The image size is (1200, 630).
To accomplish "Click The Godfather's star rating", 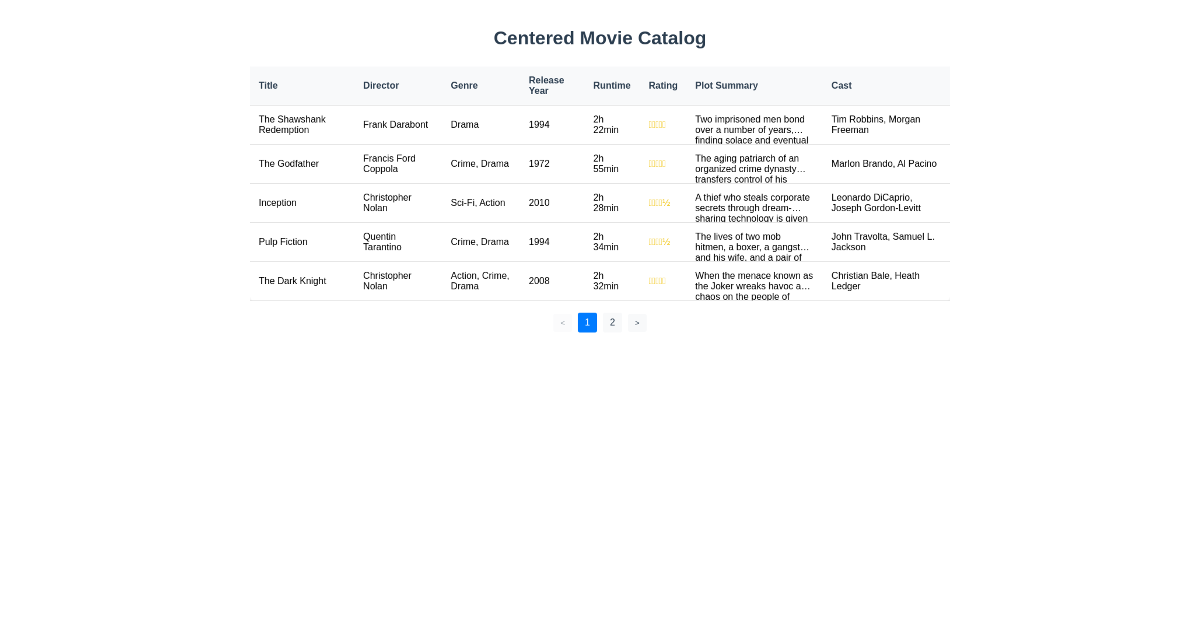I will pyautogui.click(x=657, y=163).
